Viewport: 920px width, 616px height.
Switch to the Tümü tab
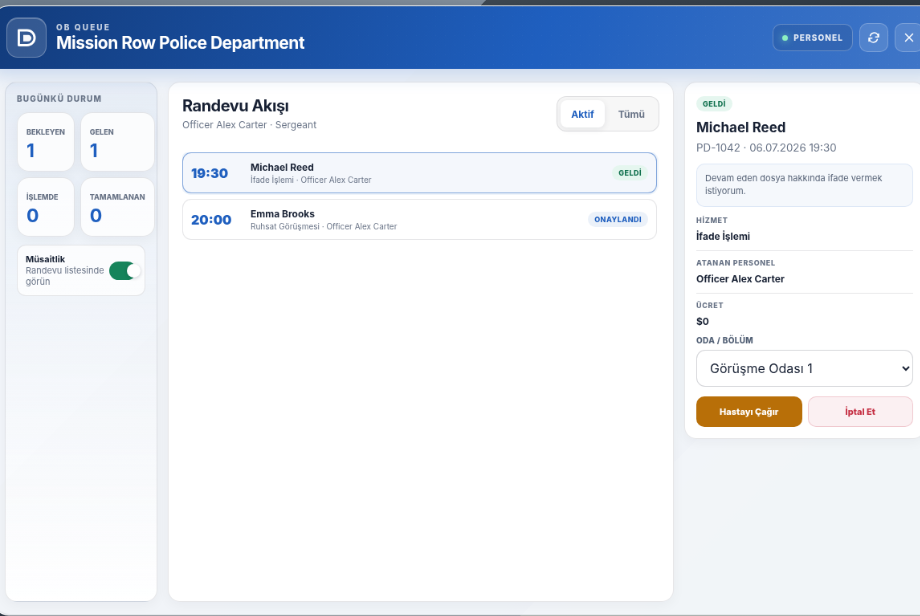point(631,114)
